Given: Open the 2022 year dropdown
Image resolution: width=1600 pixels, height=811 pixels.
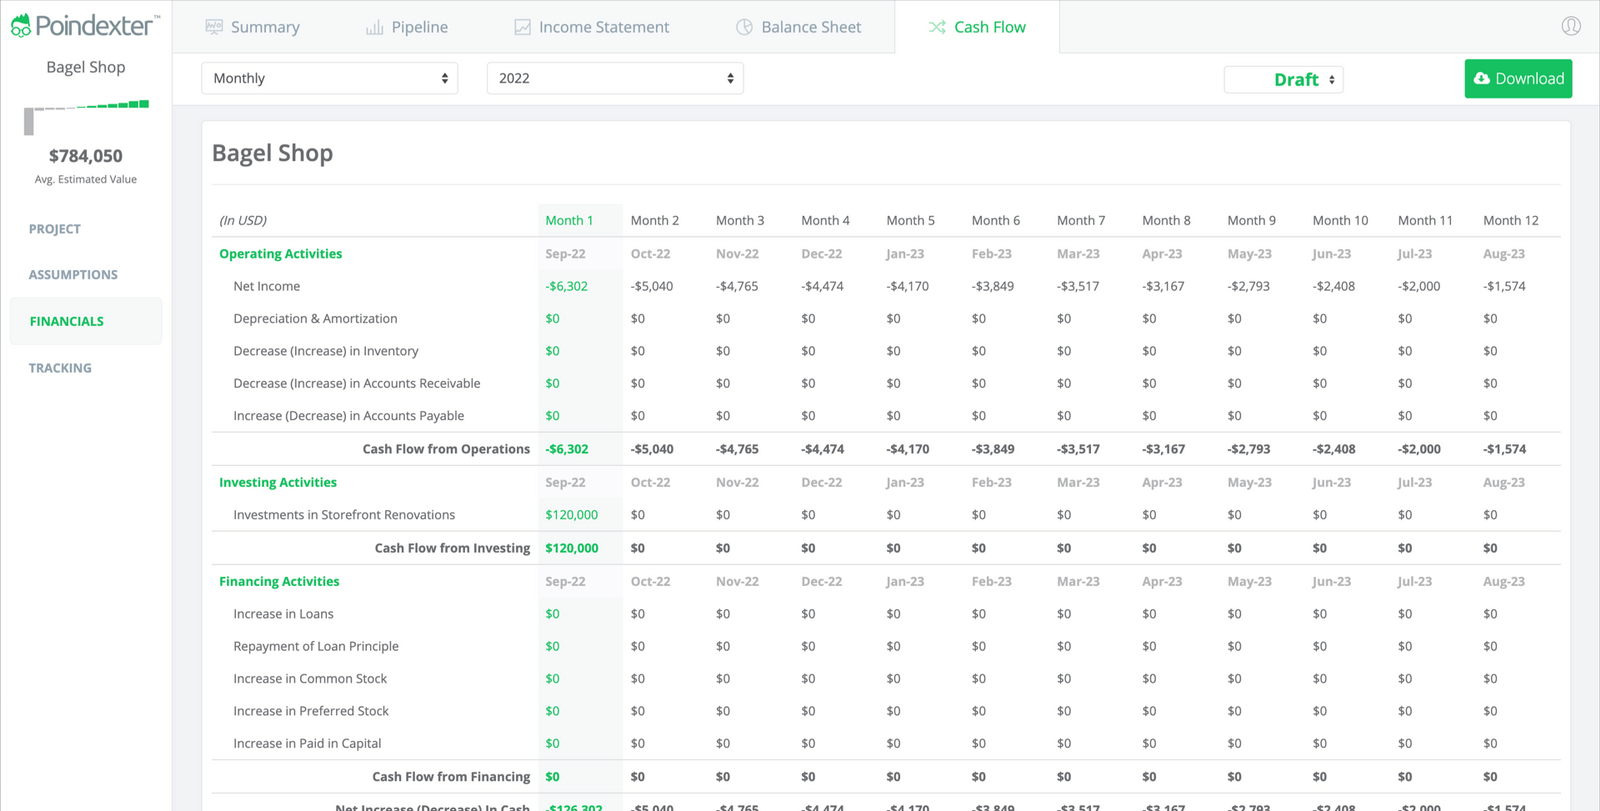Looking at the screenshot, I should coord(614,78).
